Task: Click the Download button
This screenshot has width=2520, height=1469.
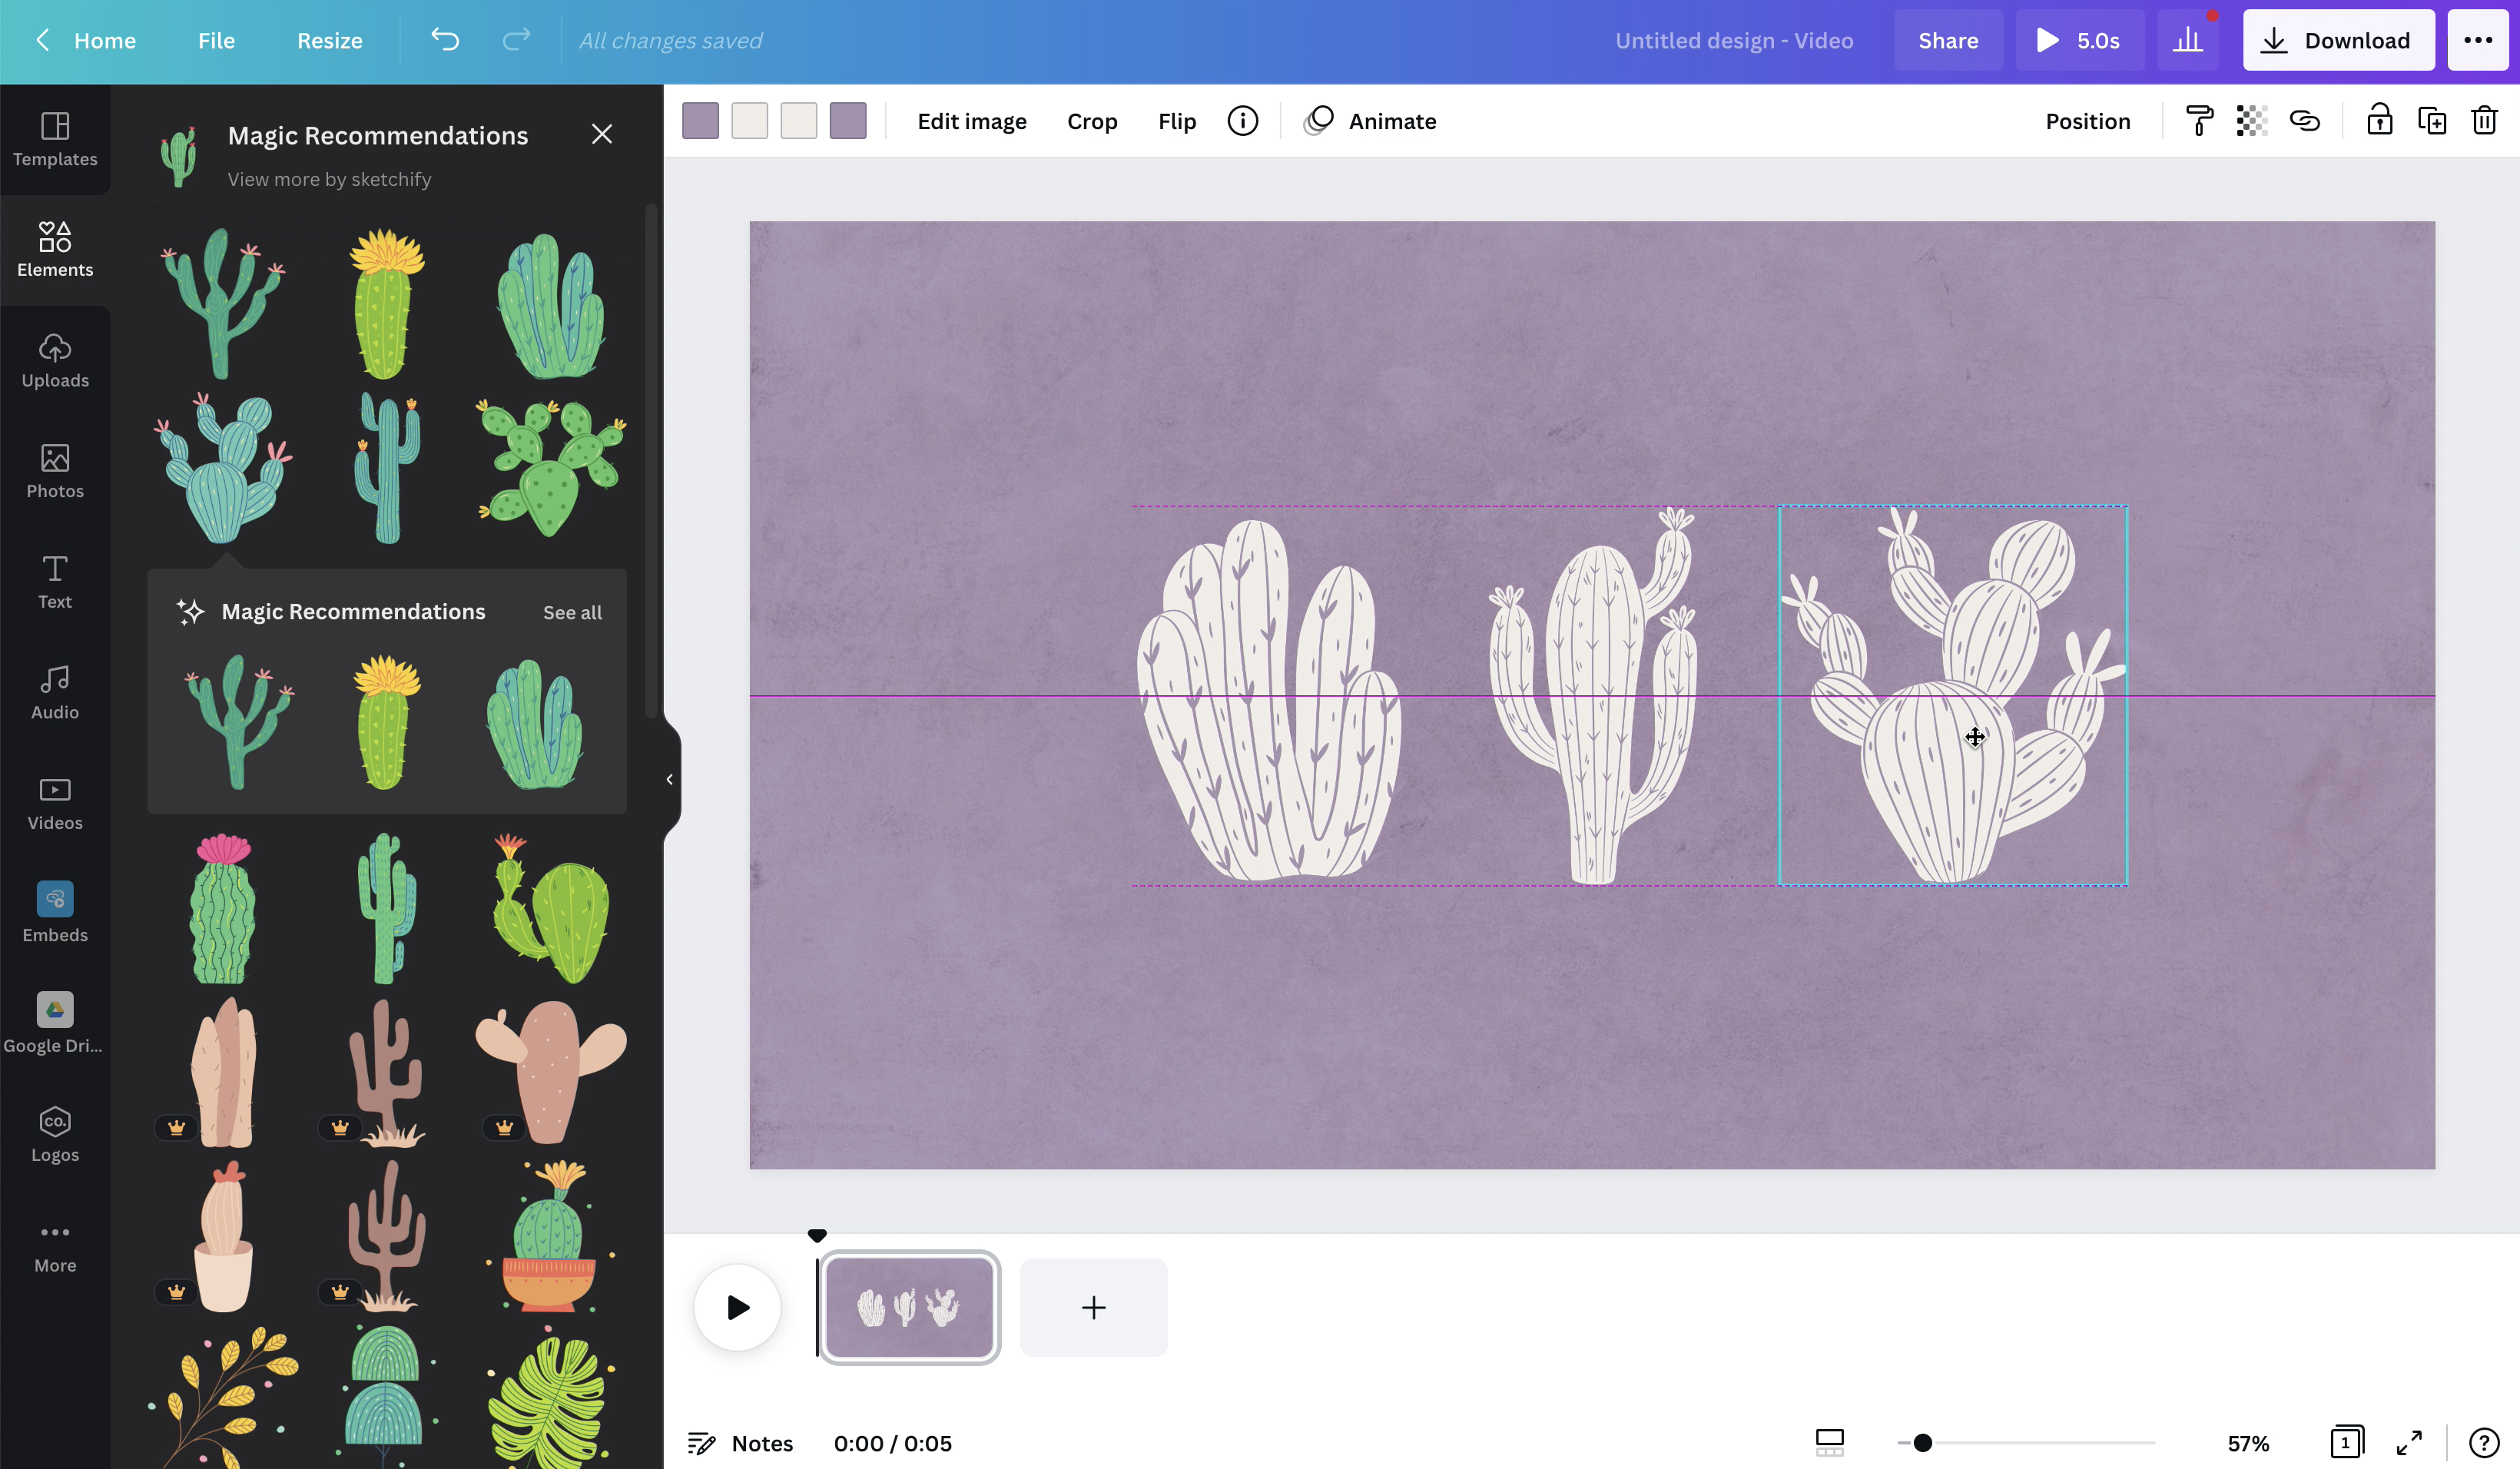Action: tap(2337, 41)
